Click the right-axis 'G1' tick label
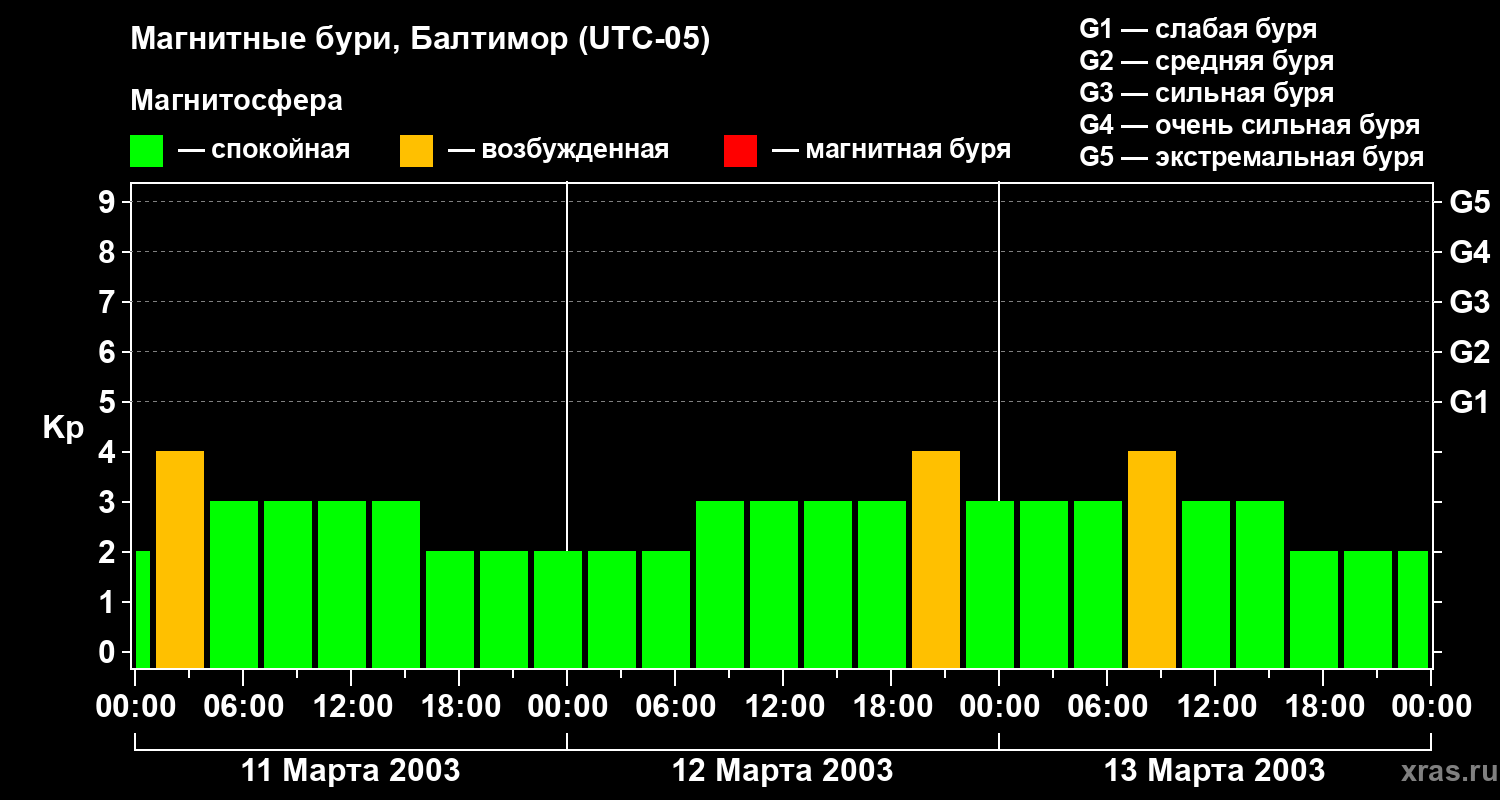Image resolution: width=1500 pixels, height=800 pixels. [1470, 402]
